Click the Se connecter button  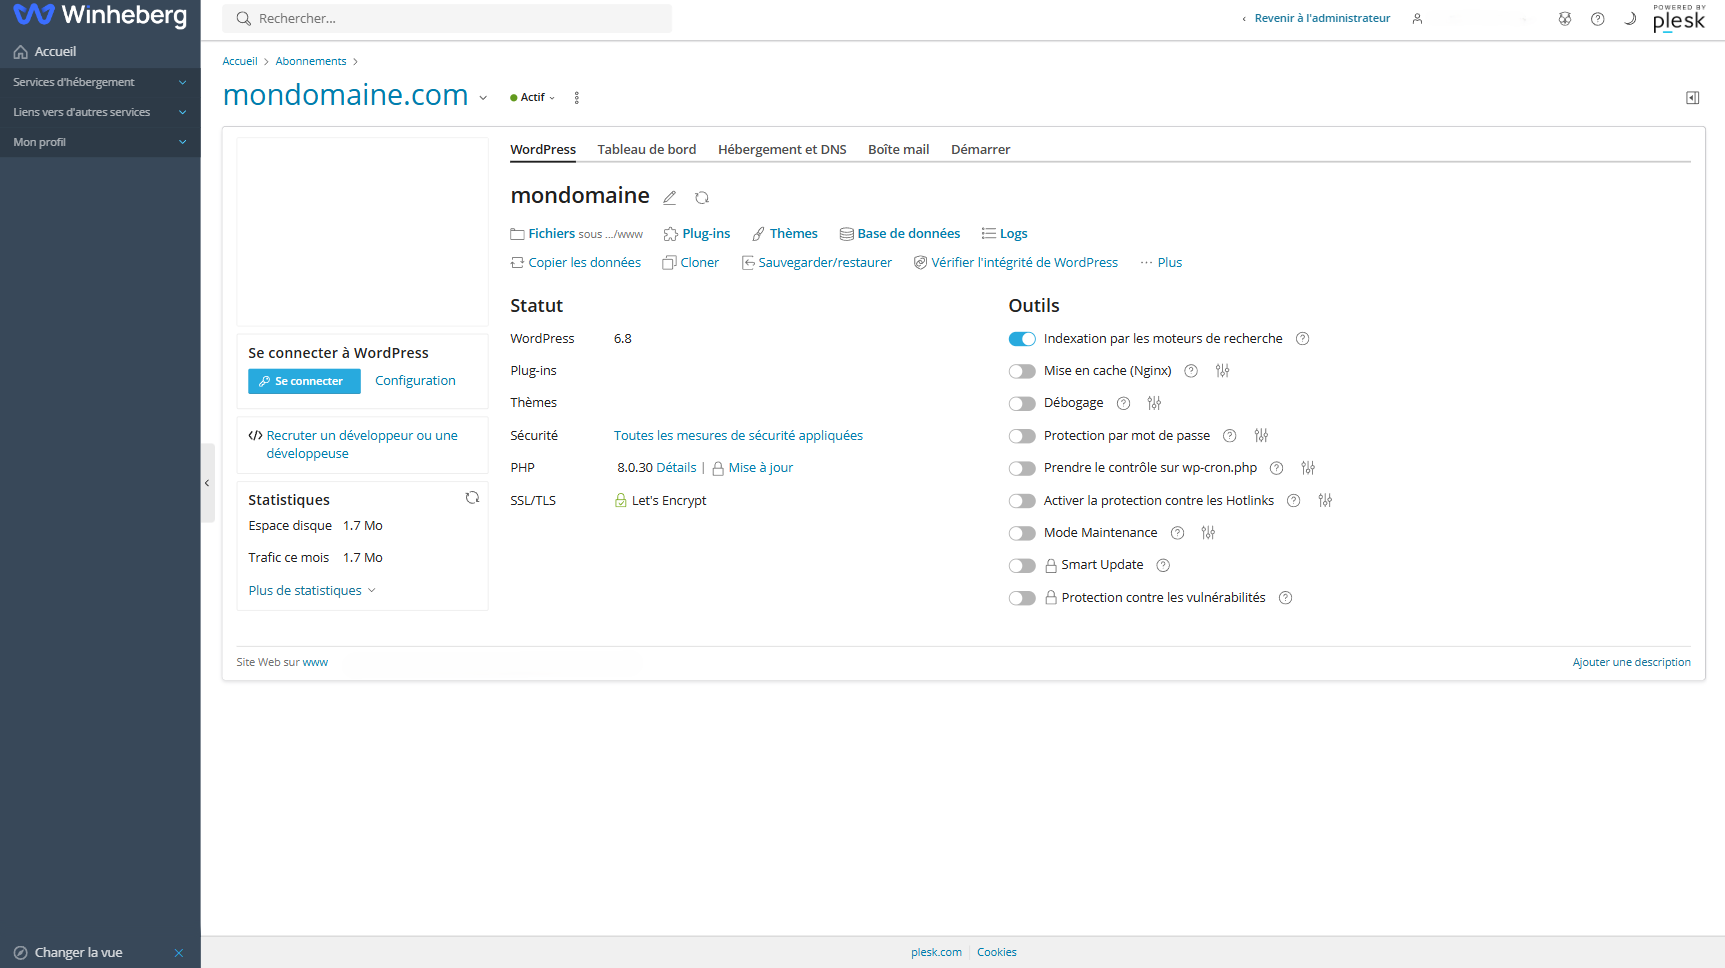click(304, 381)
